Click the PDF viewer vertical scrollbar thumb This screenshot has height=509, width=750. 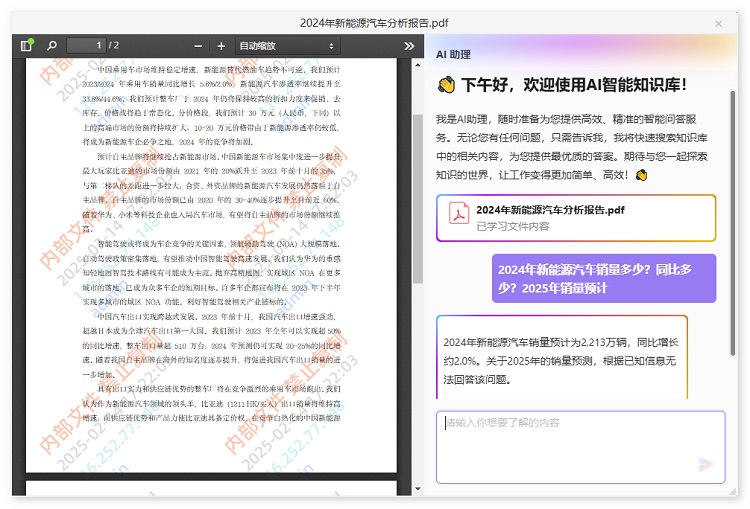(418, 199)
